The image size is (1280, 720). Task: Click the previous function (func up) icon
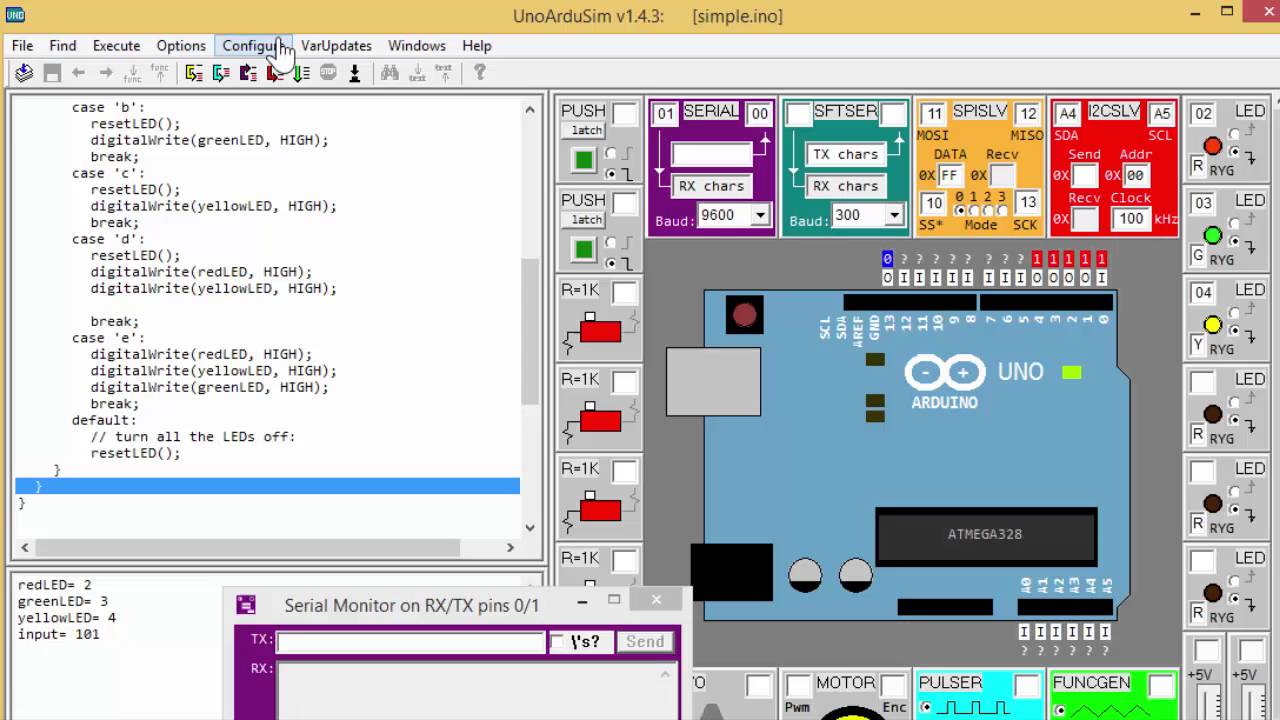coord(159,73)
